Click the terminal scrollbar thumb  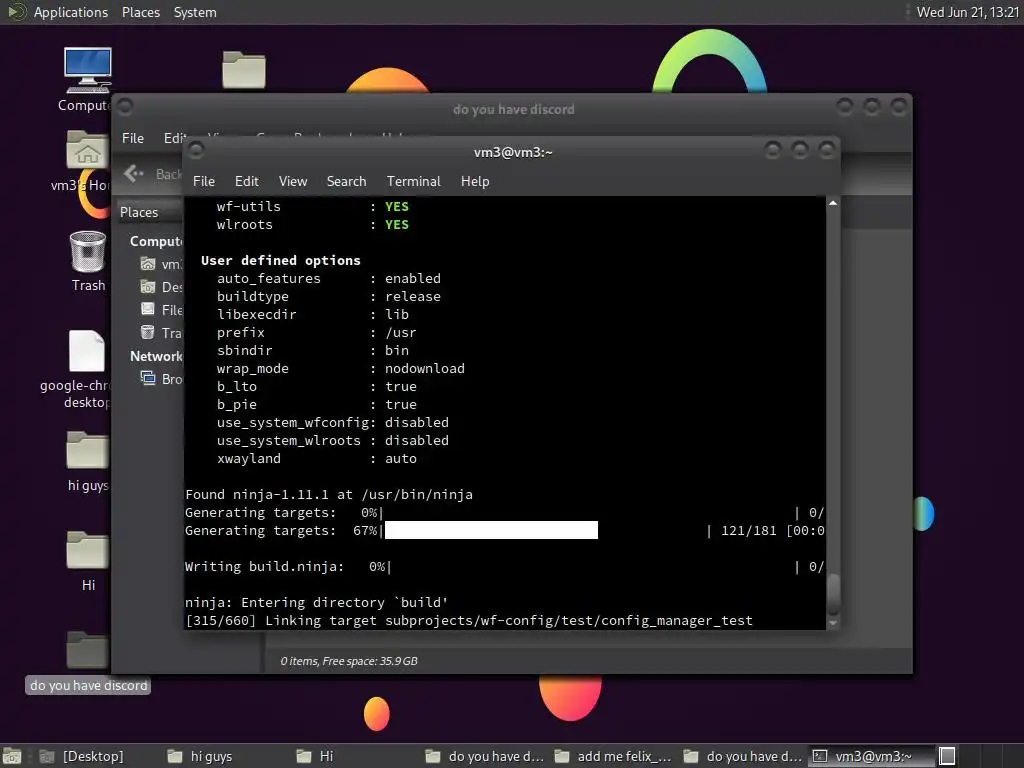point(833,594)
